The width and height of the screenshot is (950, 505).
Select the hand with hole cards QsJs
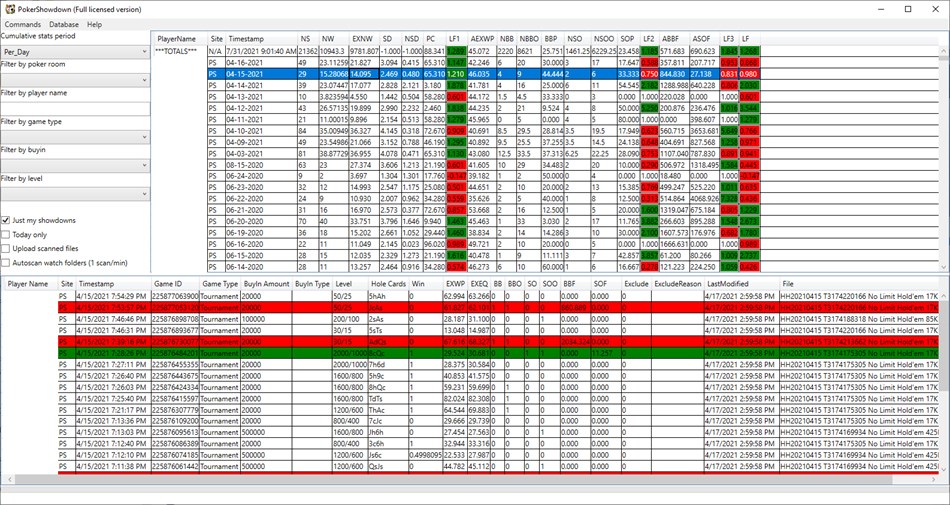click(500, 466)
